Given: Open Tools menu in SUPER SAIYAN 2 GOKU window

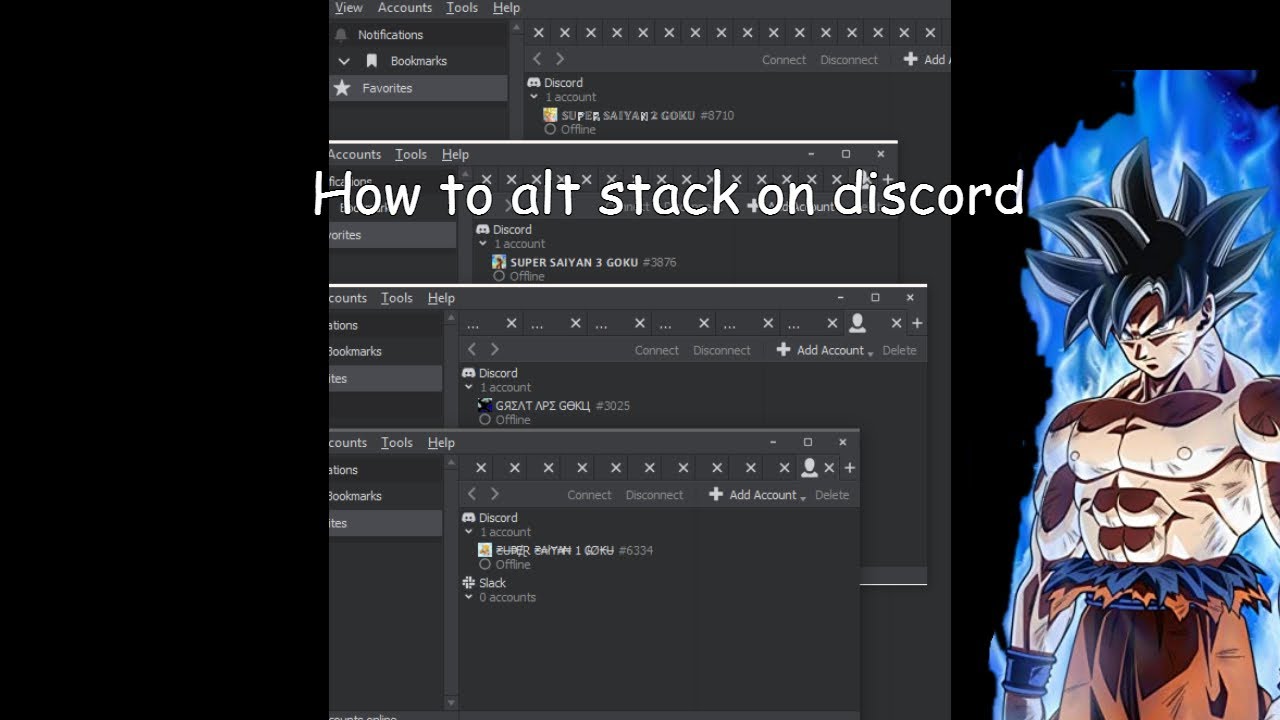Looking at the screenshot, I should click(462, 8).
